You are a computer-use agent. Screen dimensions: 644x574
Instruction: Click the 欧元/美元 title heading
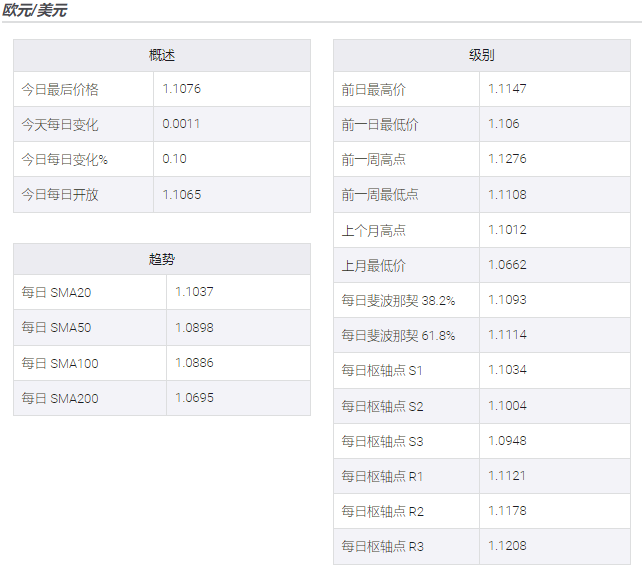coord(36,10)
